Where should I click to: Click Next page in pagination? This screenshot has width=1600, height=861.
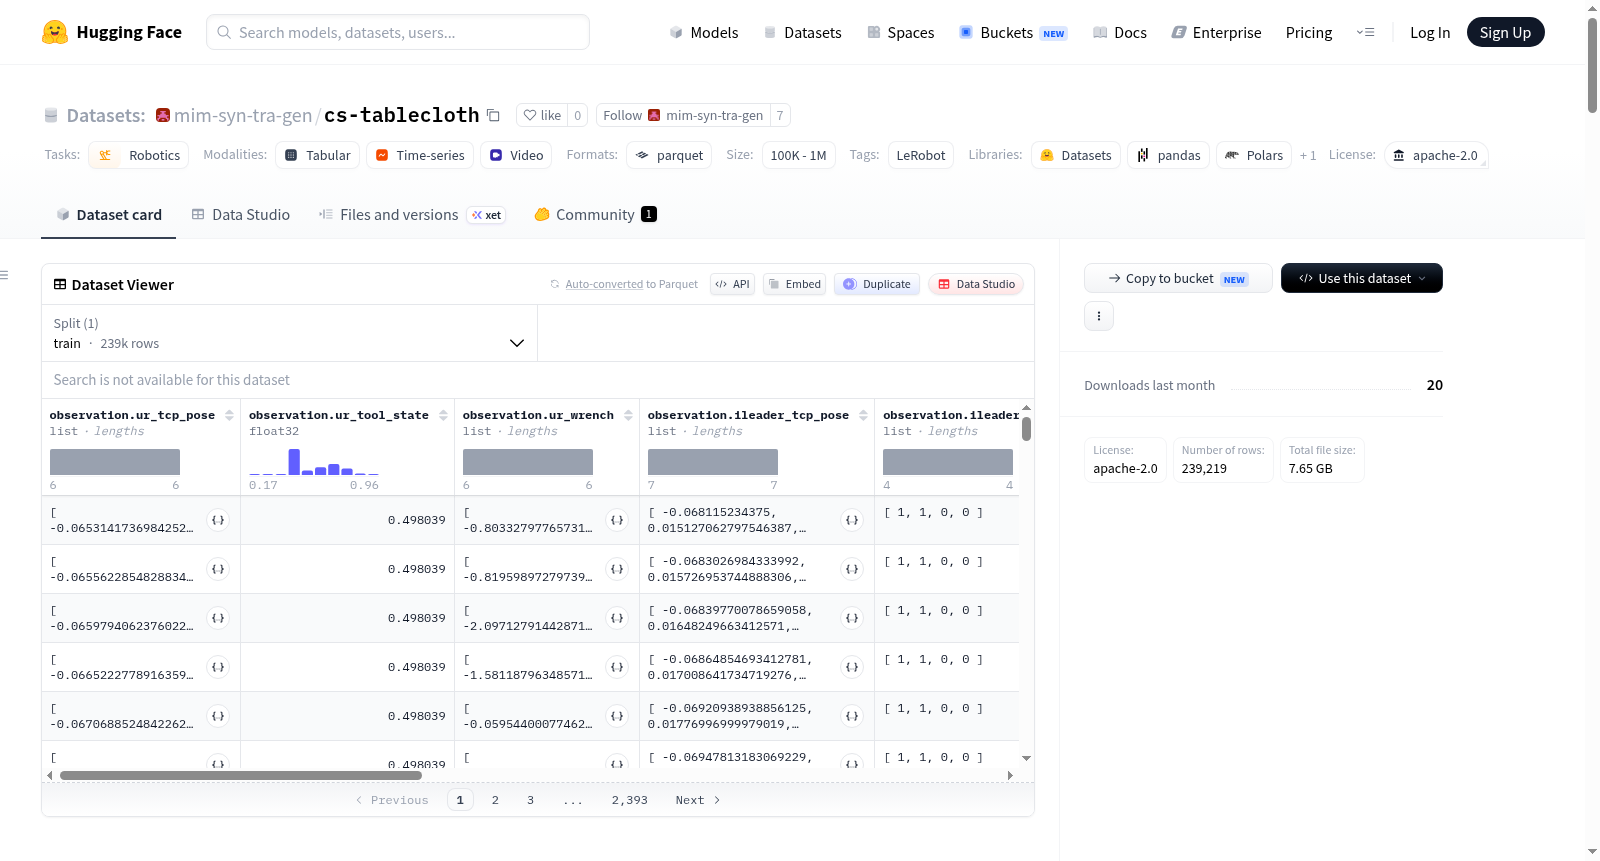697,800
